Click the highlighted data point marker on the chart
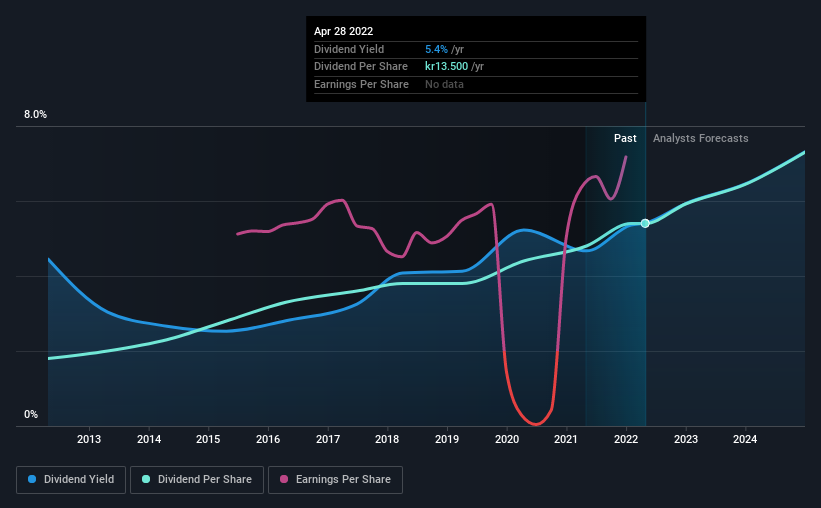Image resolution: width=821 pixels, height=508 pixels. (x=645, y=223)
